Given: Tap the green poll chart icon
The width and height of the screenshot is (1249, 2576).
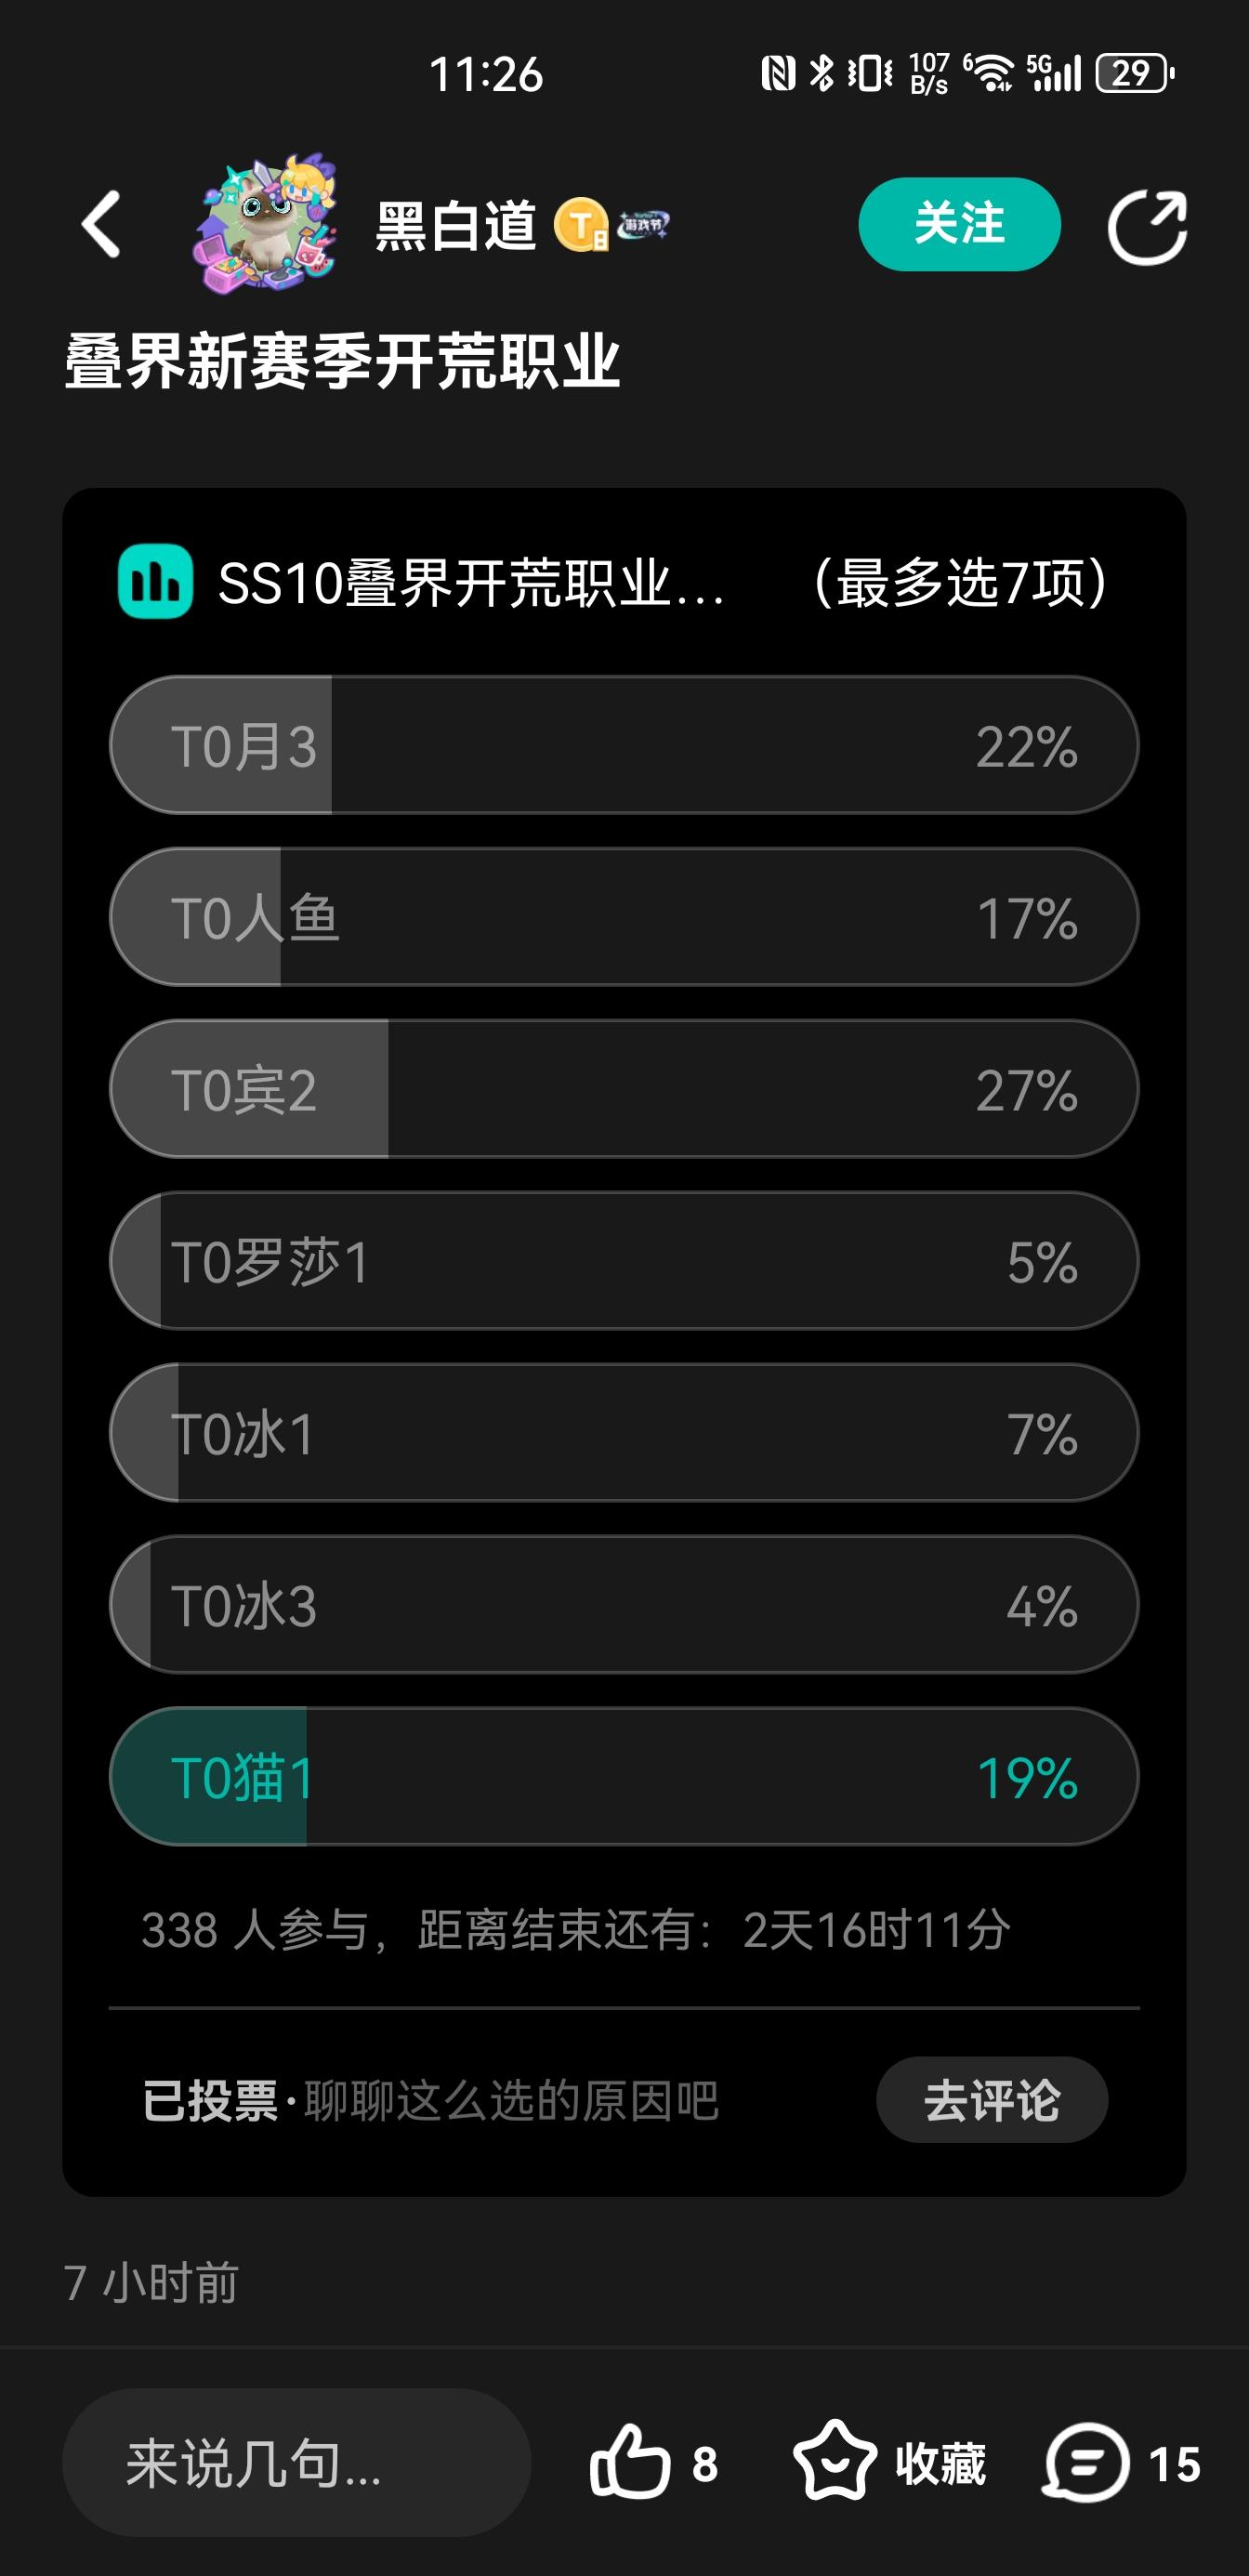Looking at the screenshot, I should click(155, 581).
